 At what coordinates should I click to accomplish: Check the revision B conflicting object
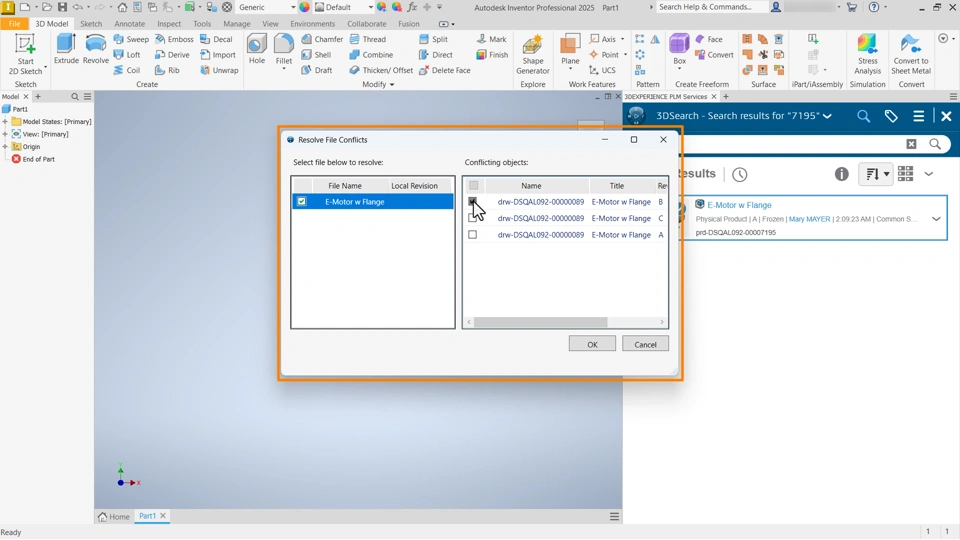(x=473, y=201)
